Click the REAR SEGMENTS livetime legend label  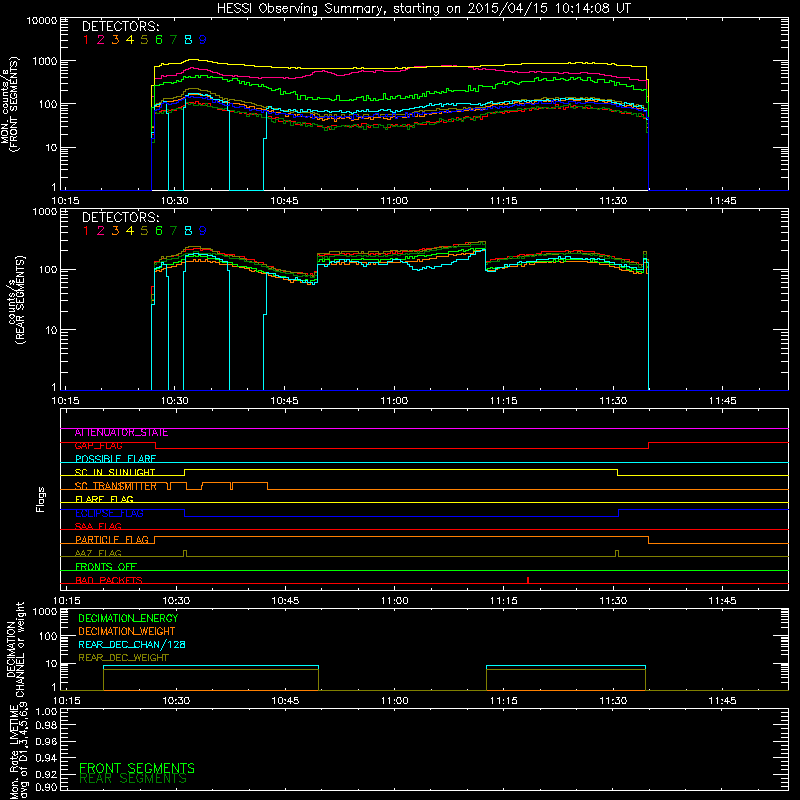[133, 779]
